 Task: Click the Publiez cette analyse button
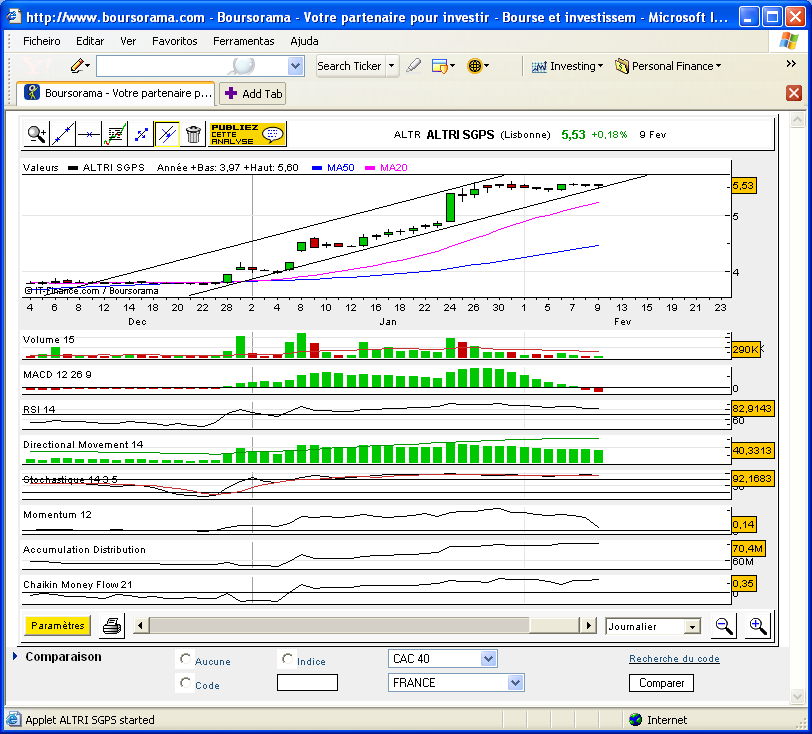(x=246, y=133)
